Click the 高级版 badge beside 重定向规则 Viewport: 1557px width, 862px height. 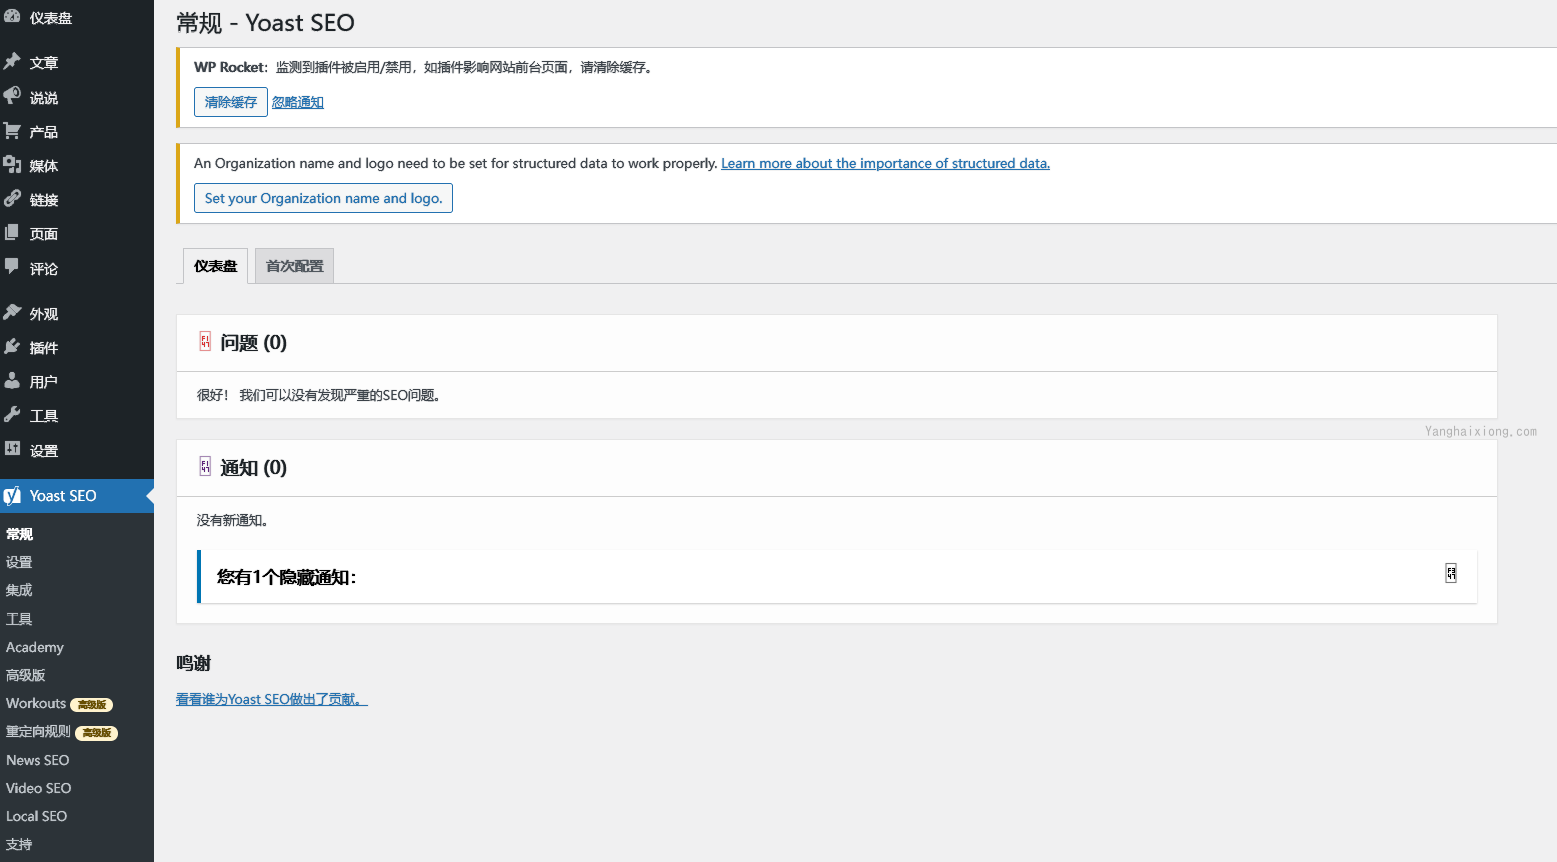coord(97,733)
